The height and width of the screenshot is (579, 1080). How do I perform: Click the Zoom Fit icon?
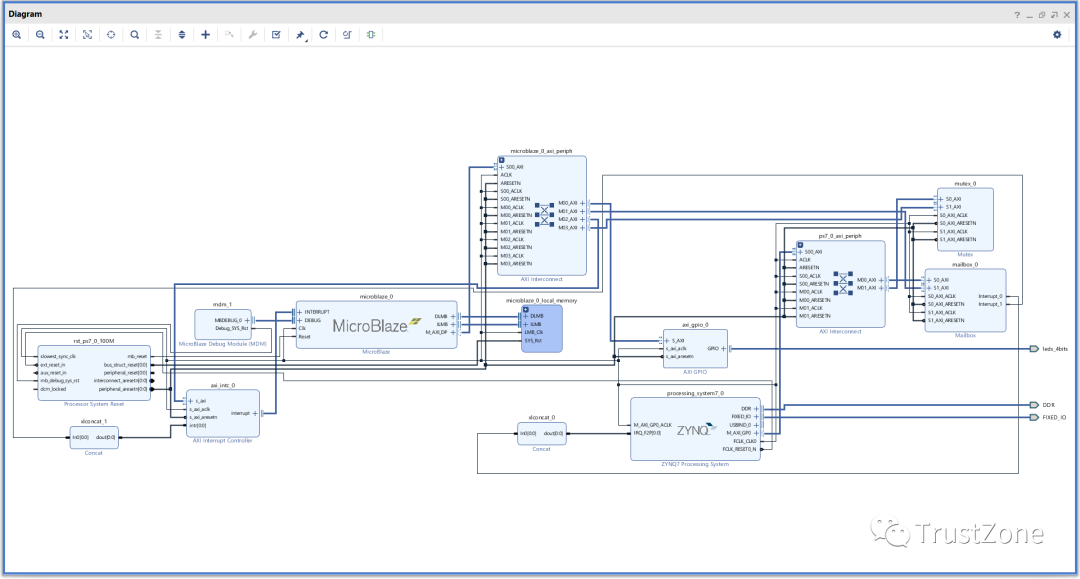(64, 34)
